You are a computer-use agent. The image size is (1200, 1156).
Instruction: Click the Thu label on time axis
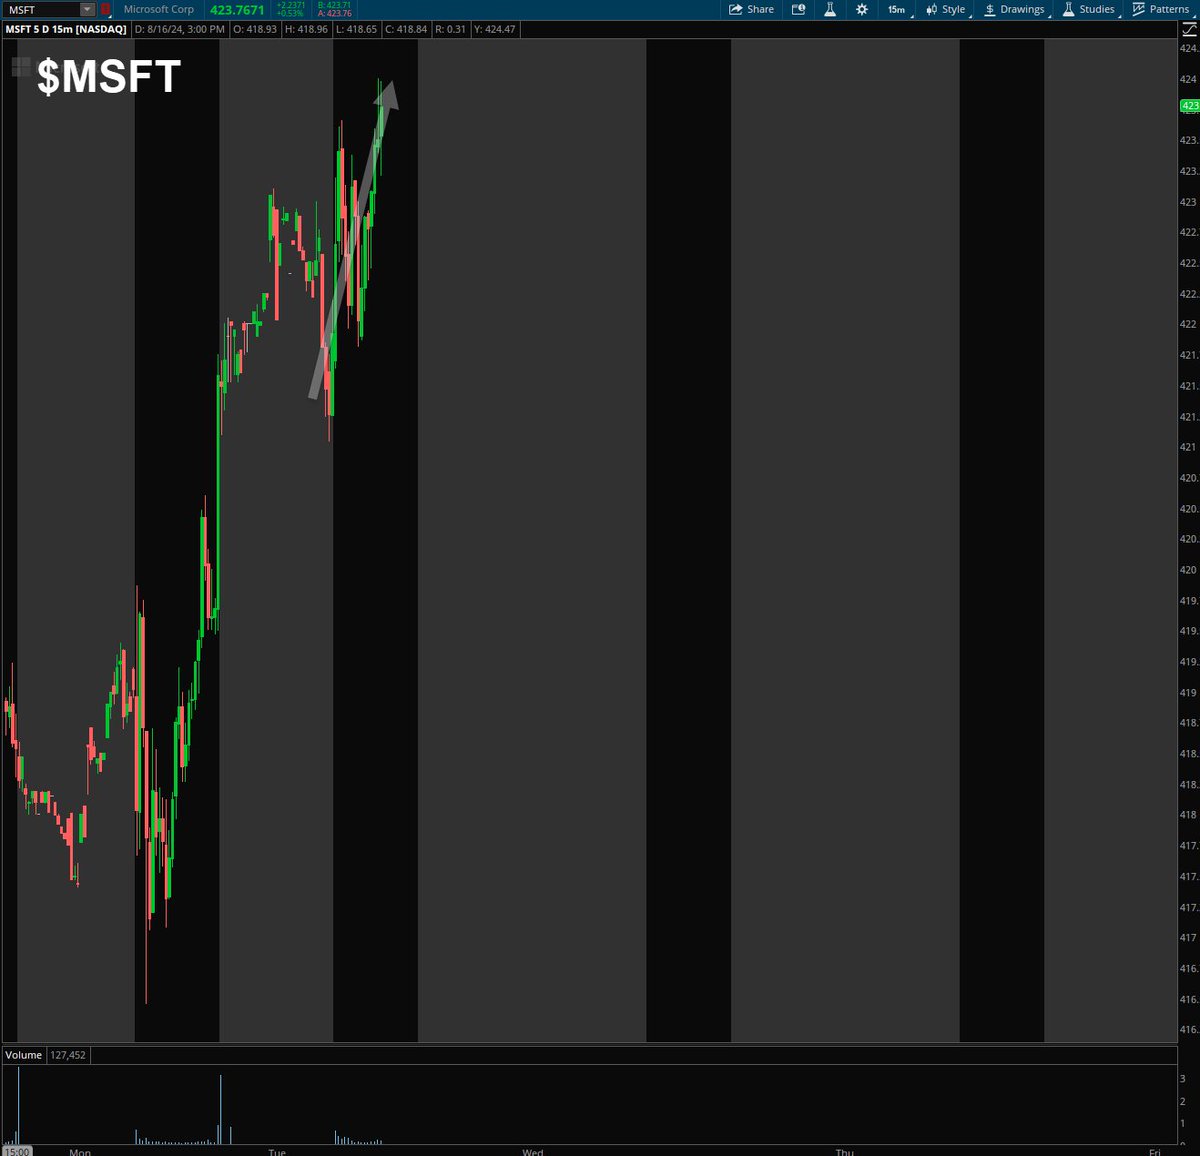tap(845, 1152)
